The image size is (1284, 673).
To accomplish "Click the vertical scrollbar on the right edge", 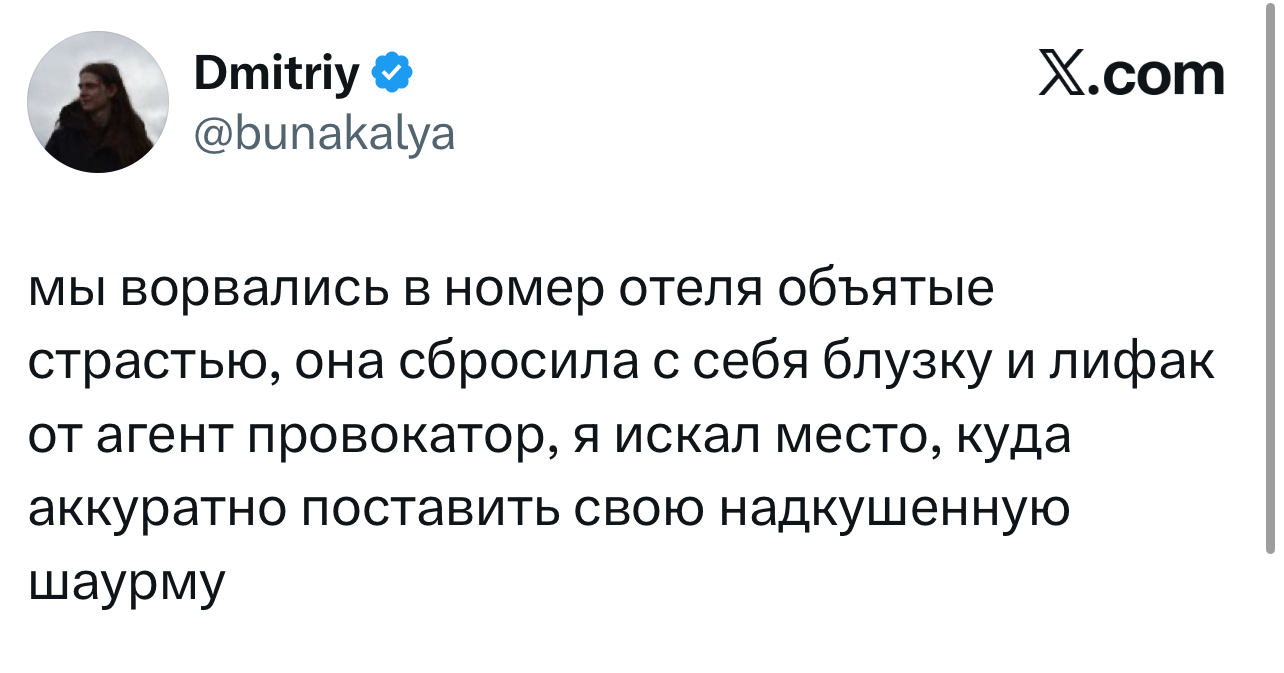I will (x=1270, y=300).
